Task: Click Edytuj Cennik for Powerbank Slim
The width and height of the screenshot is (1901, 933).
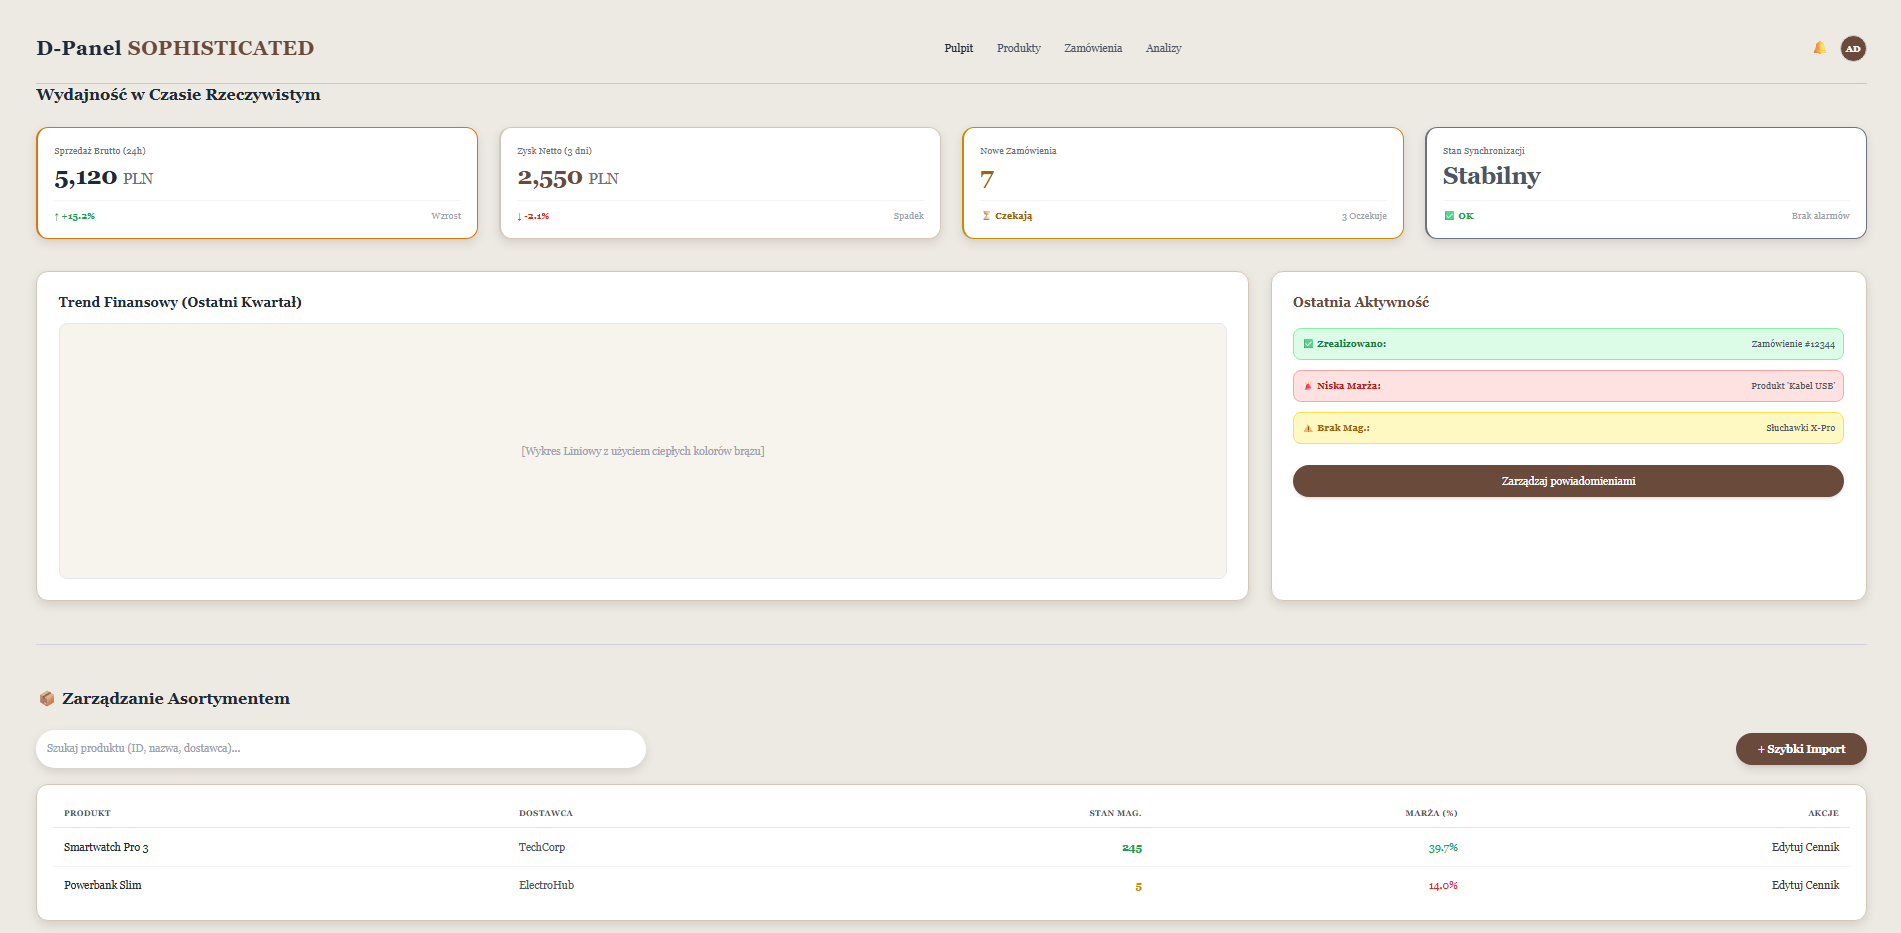Action: [1805, 885]
